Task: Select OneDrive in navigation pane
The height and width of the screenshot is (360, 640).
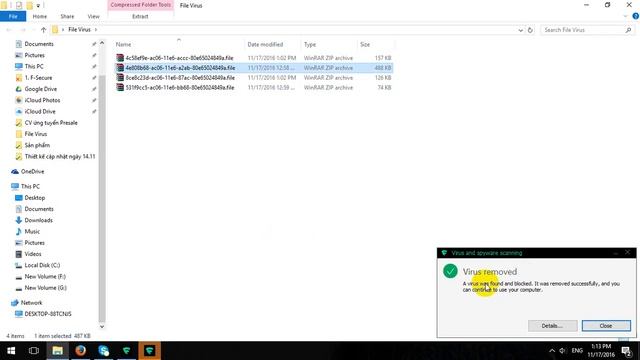Action: [x=32, y=171]
